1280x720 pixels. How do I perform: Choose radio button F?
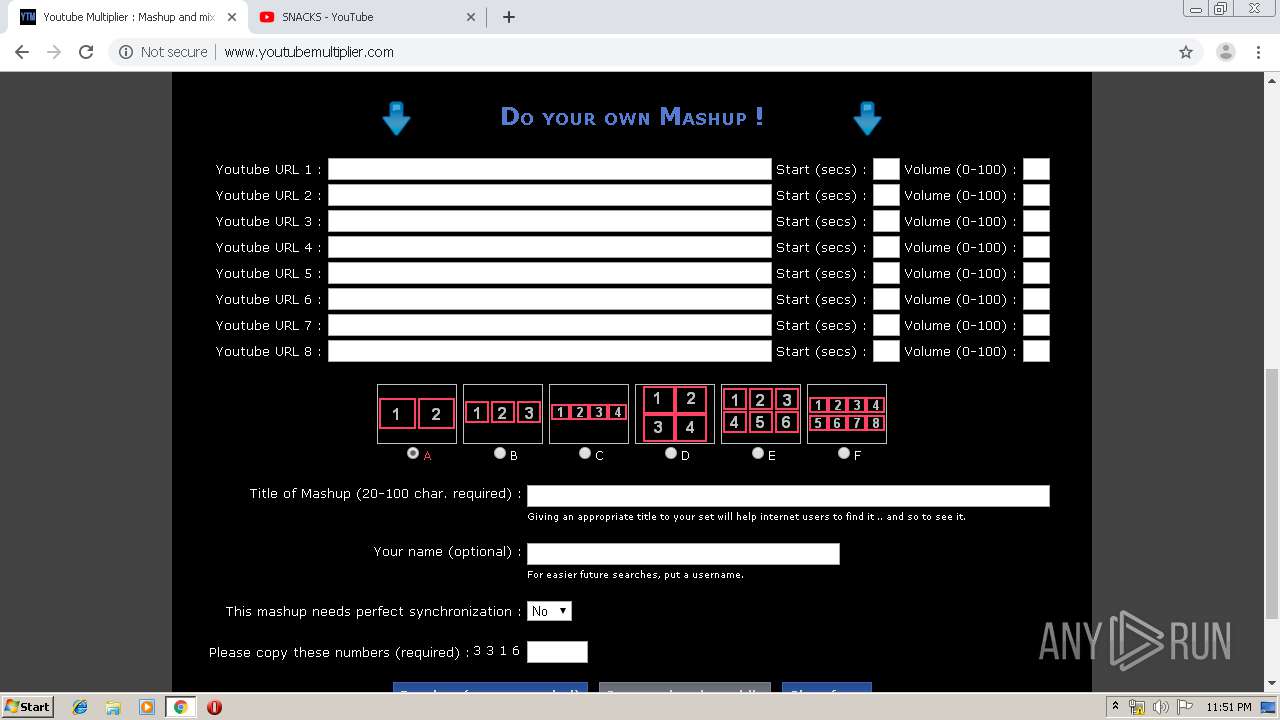[844, 453]
